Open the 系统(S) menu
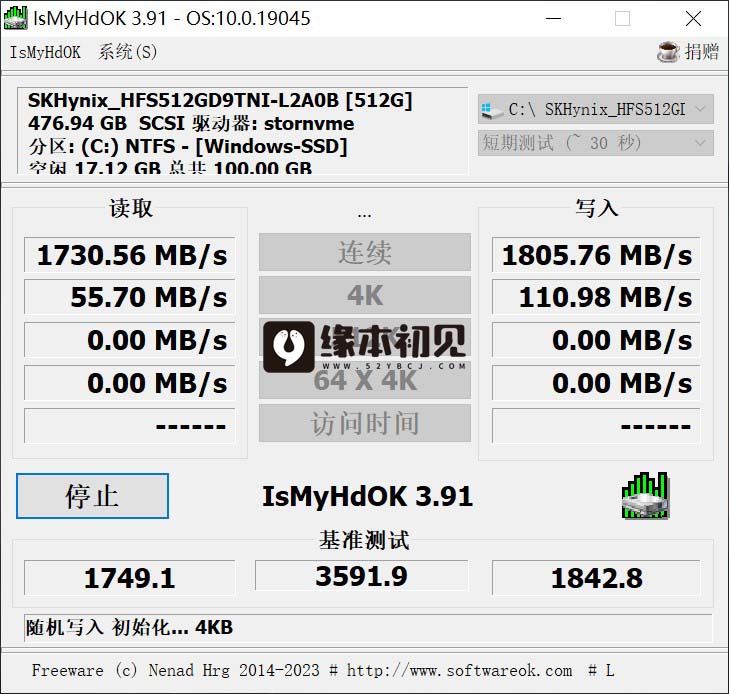 127,52
